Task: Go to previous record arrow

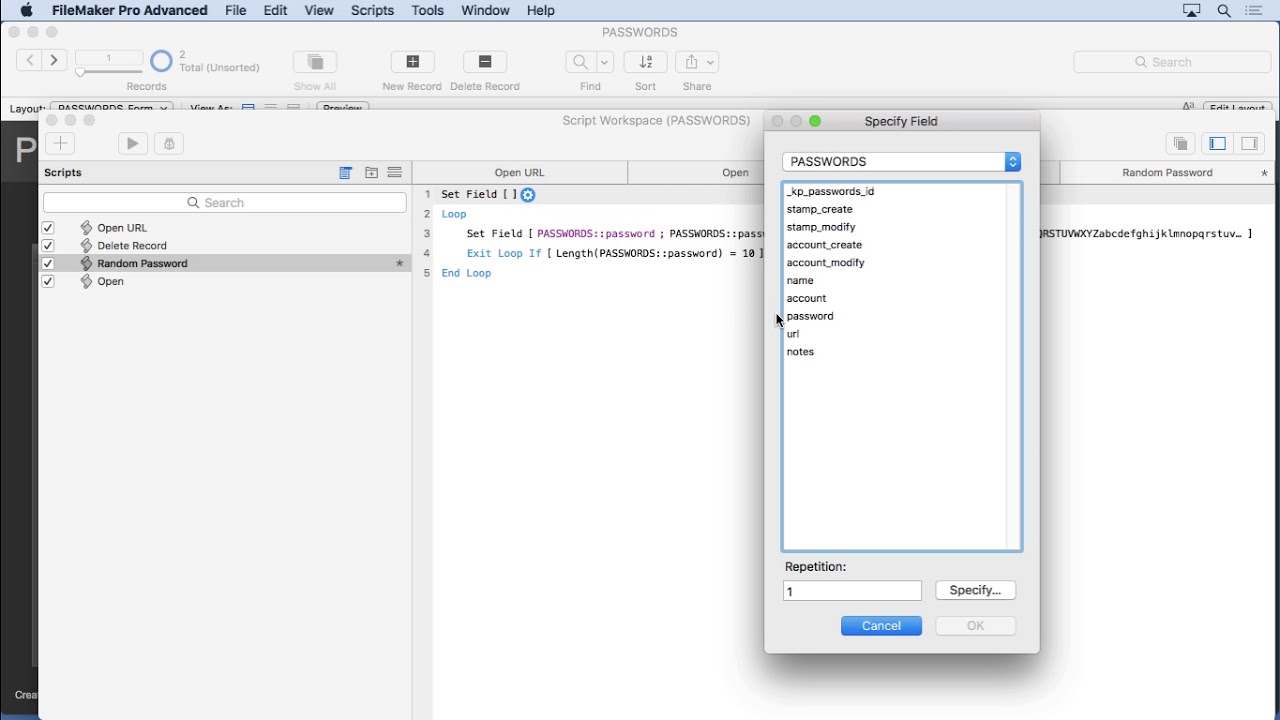Action: click(x=30, y=61)
